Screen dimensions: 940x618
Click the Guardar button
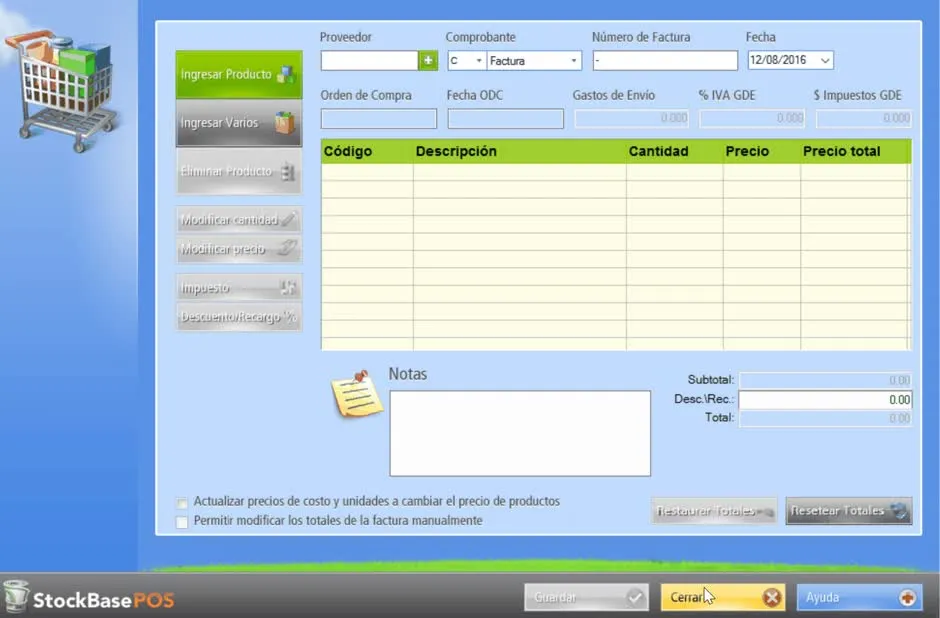click(x=586, y=598)
